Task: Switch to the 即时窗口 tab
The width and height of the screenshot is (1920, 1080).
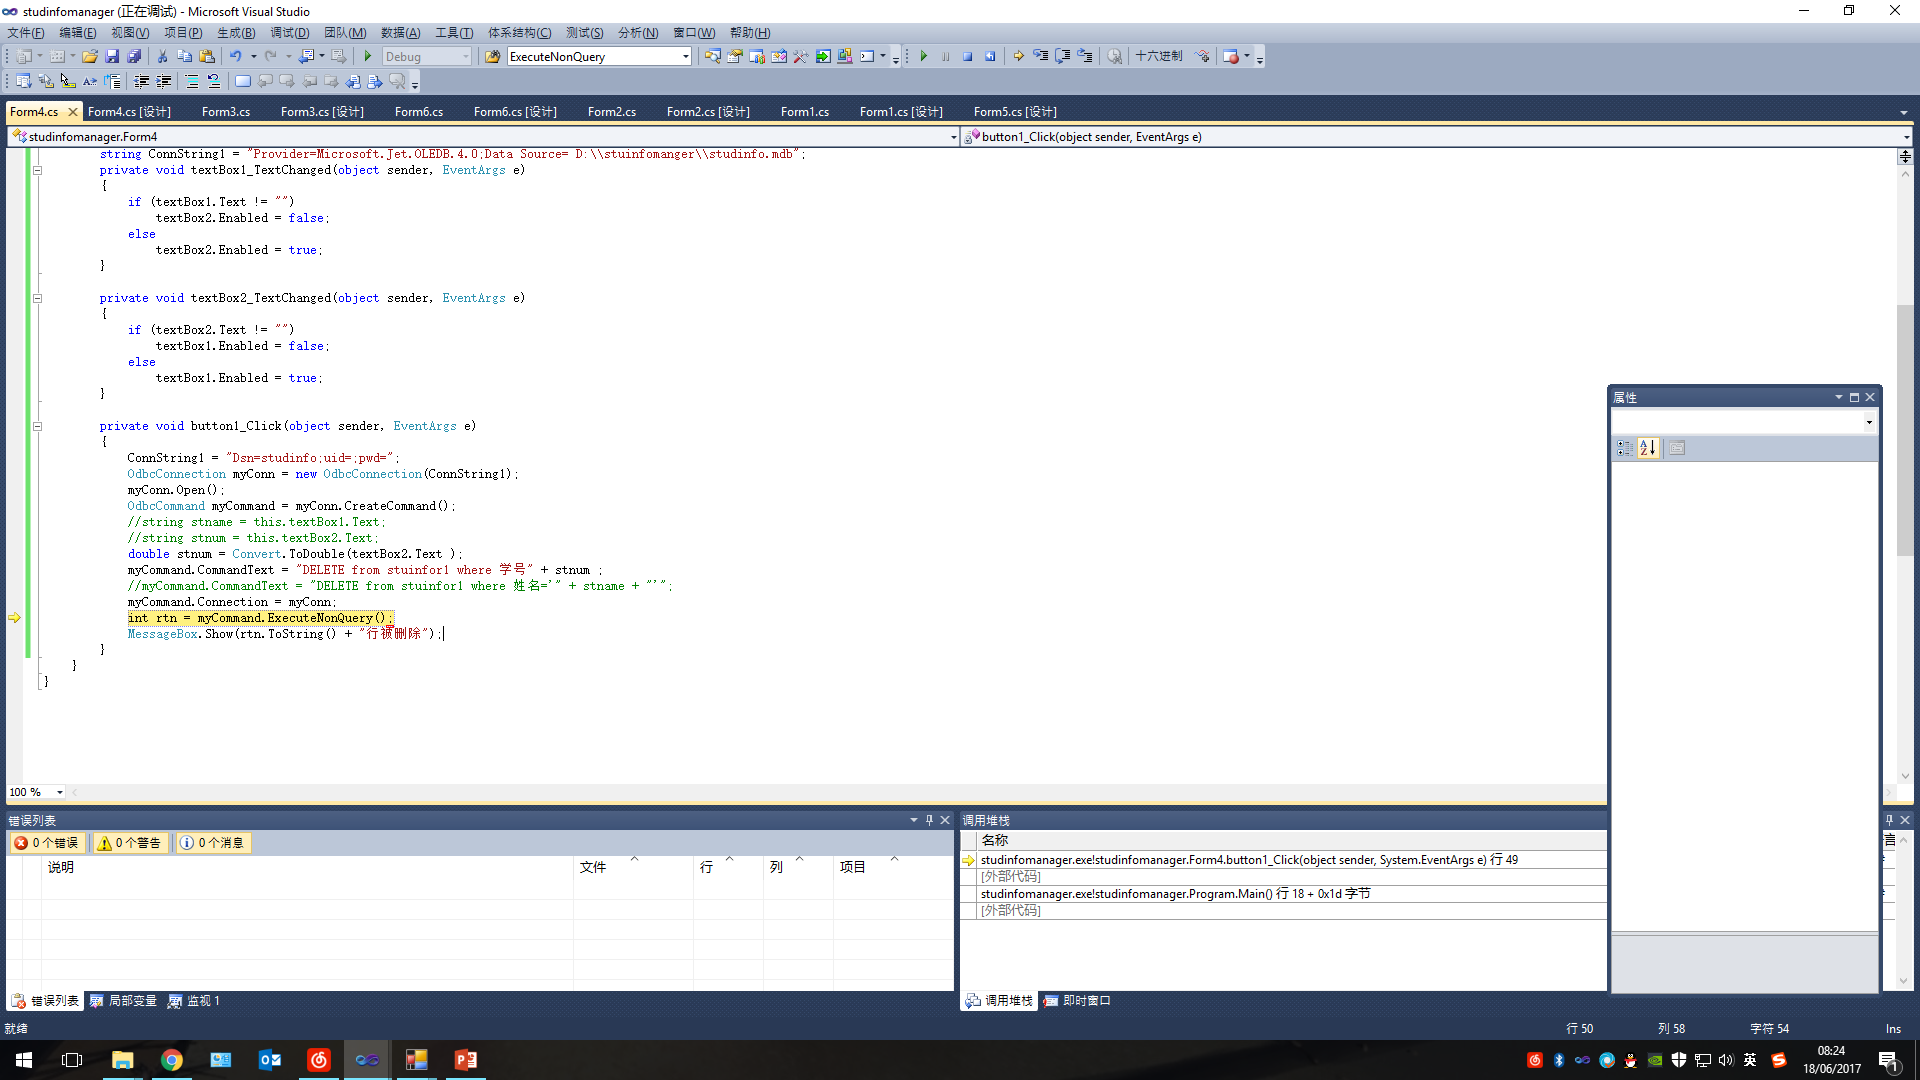Action: [1077, 1001]
